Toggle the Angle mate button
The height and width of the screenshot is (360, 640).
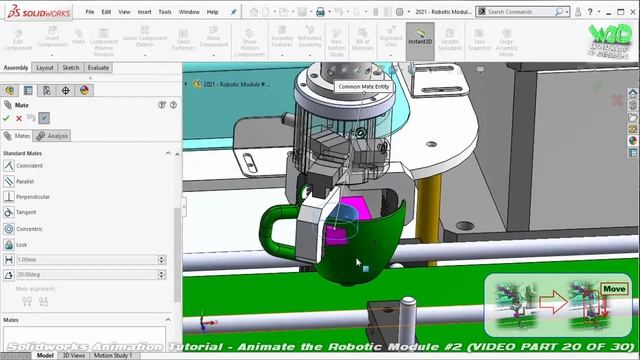click(9, 275)
